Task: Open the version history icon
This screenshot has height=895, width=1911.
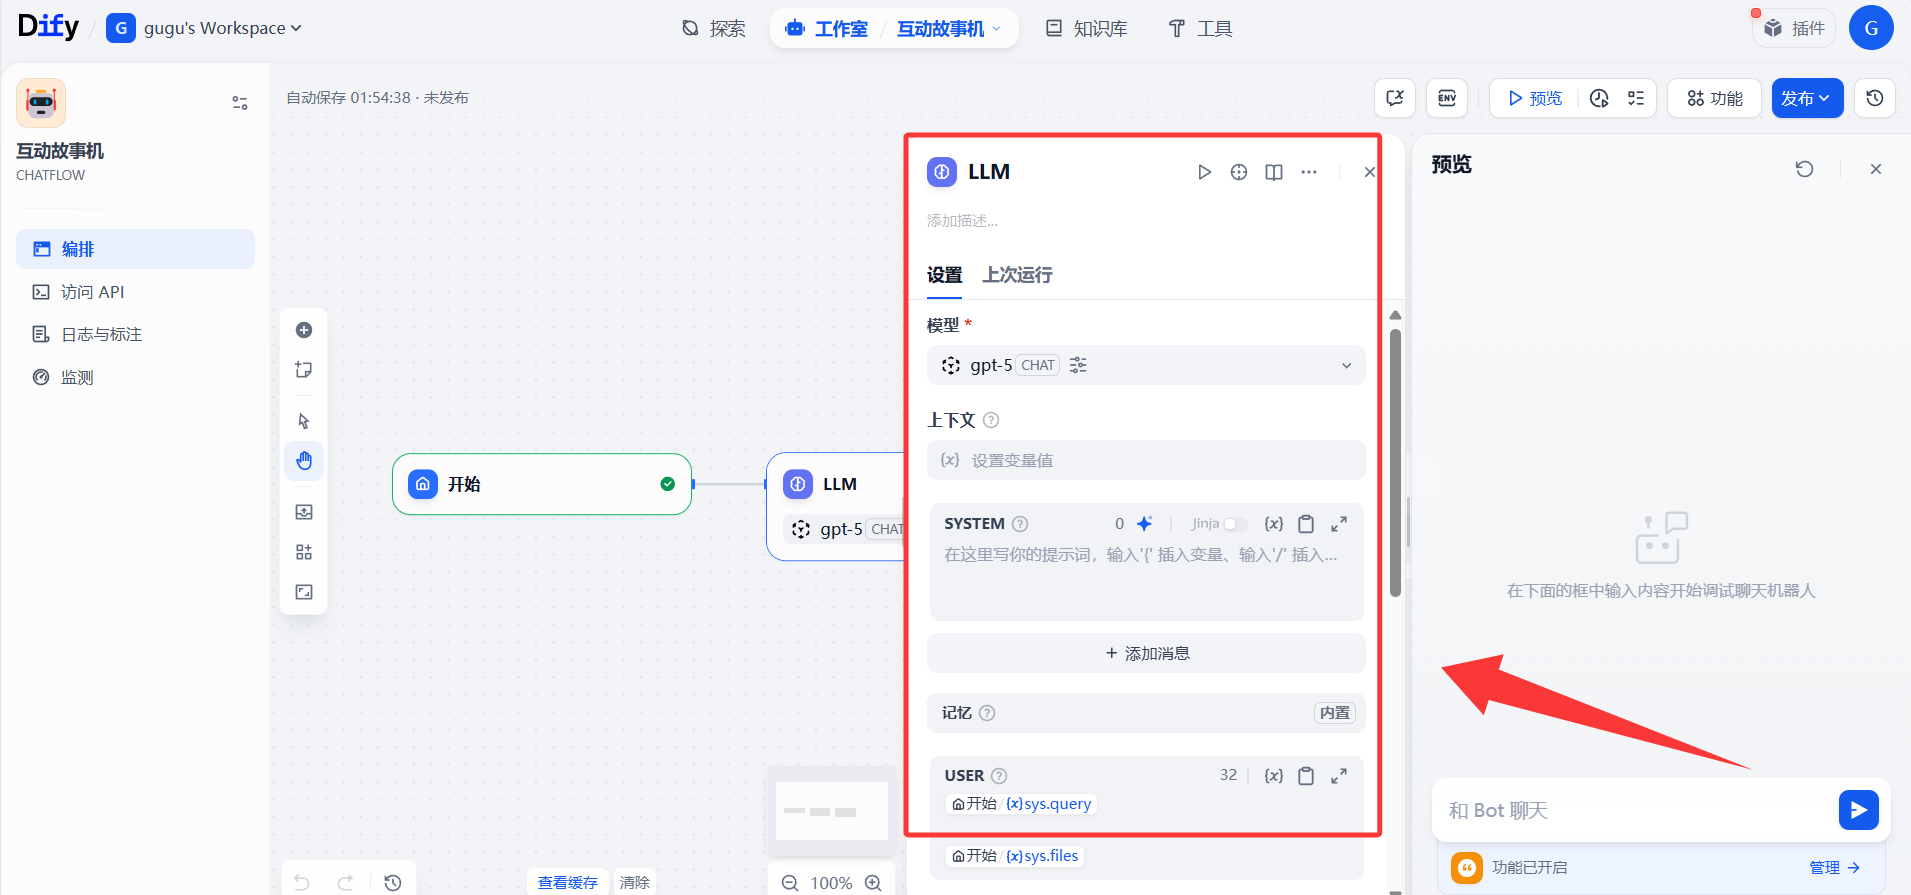Action: (x=1875, y=98)
